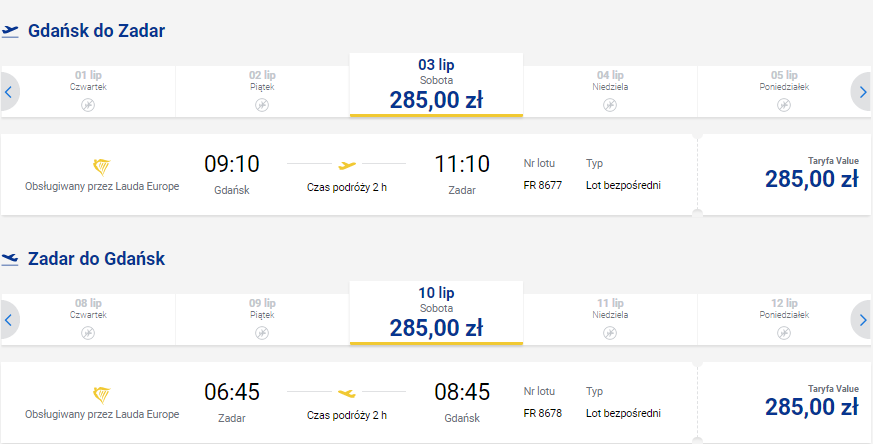Image resolution: width=873 pixels, height=444 pixels.
Task: Click the returning plane icon beside Zadar do Gdańsk
Action: (11, 259)
